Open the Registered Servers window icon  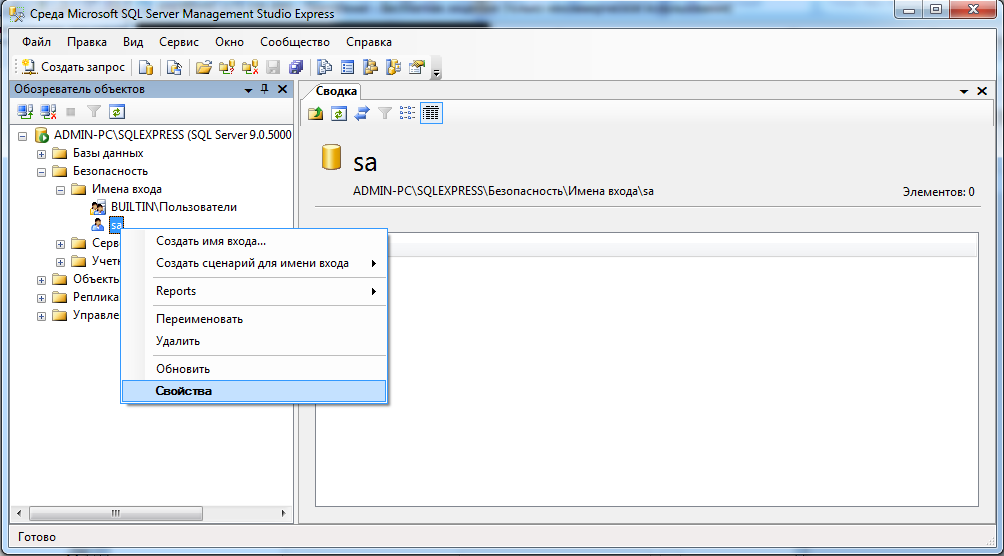(325, 67)
